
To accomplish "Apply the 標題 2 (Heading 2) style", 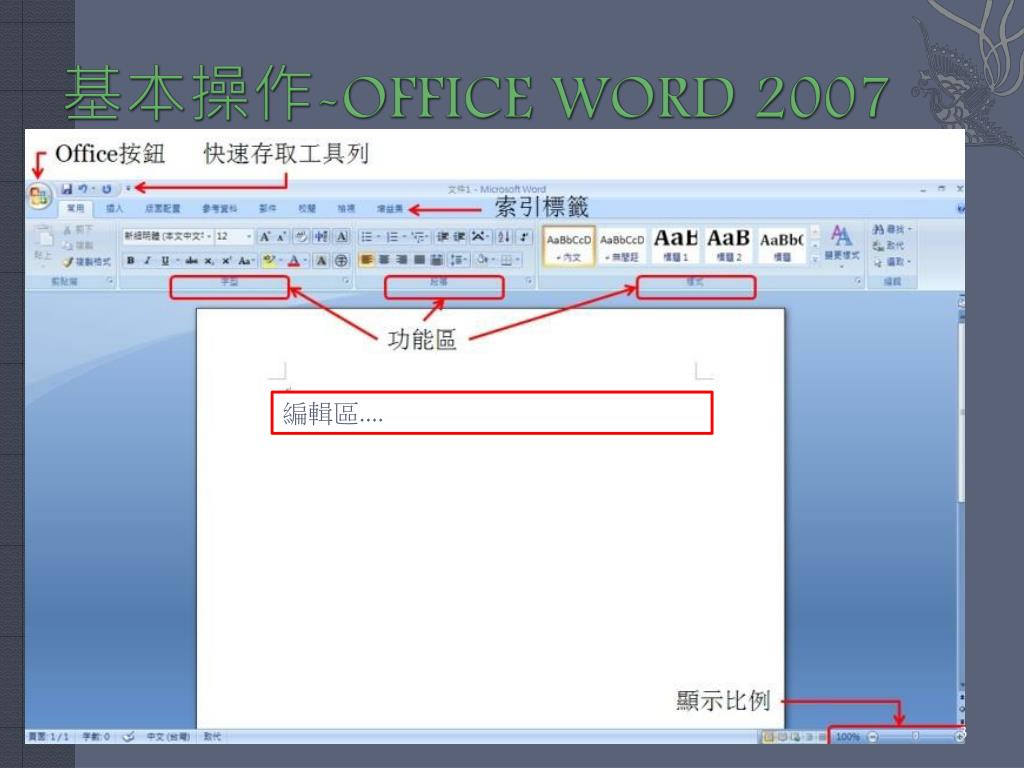I will pos(729,246).
